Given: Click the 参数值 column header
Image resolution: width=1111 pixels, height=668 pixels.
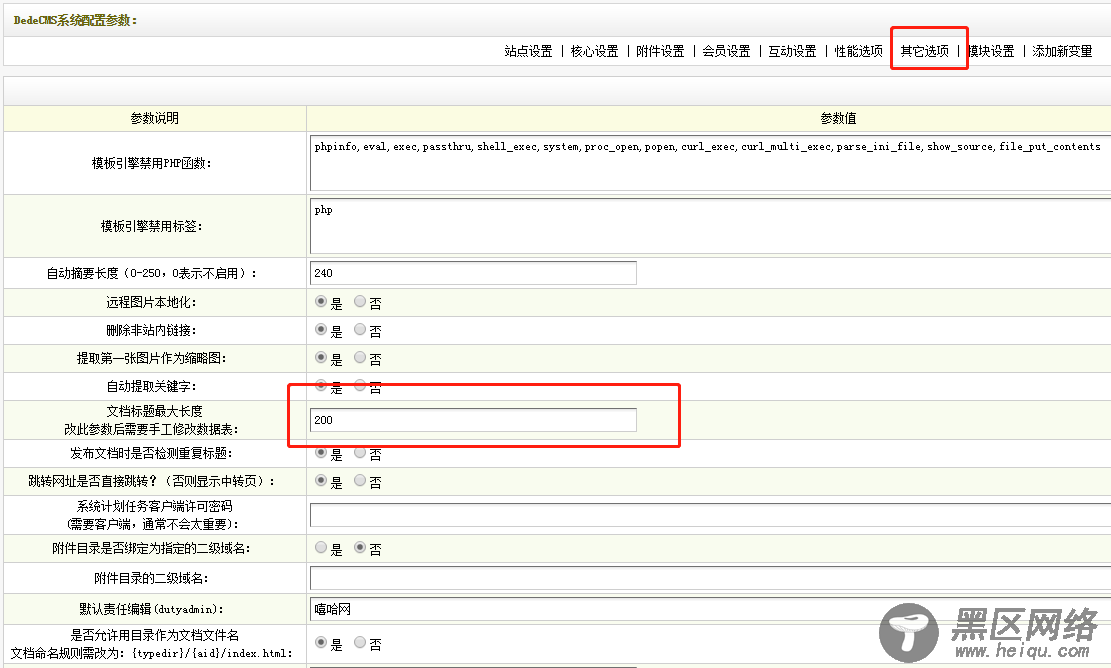Looking at the screenshot, I should pos(838,118).
